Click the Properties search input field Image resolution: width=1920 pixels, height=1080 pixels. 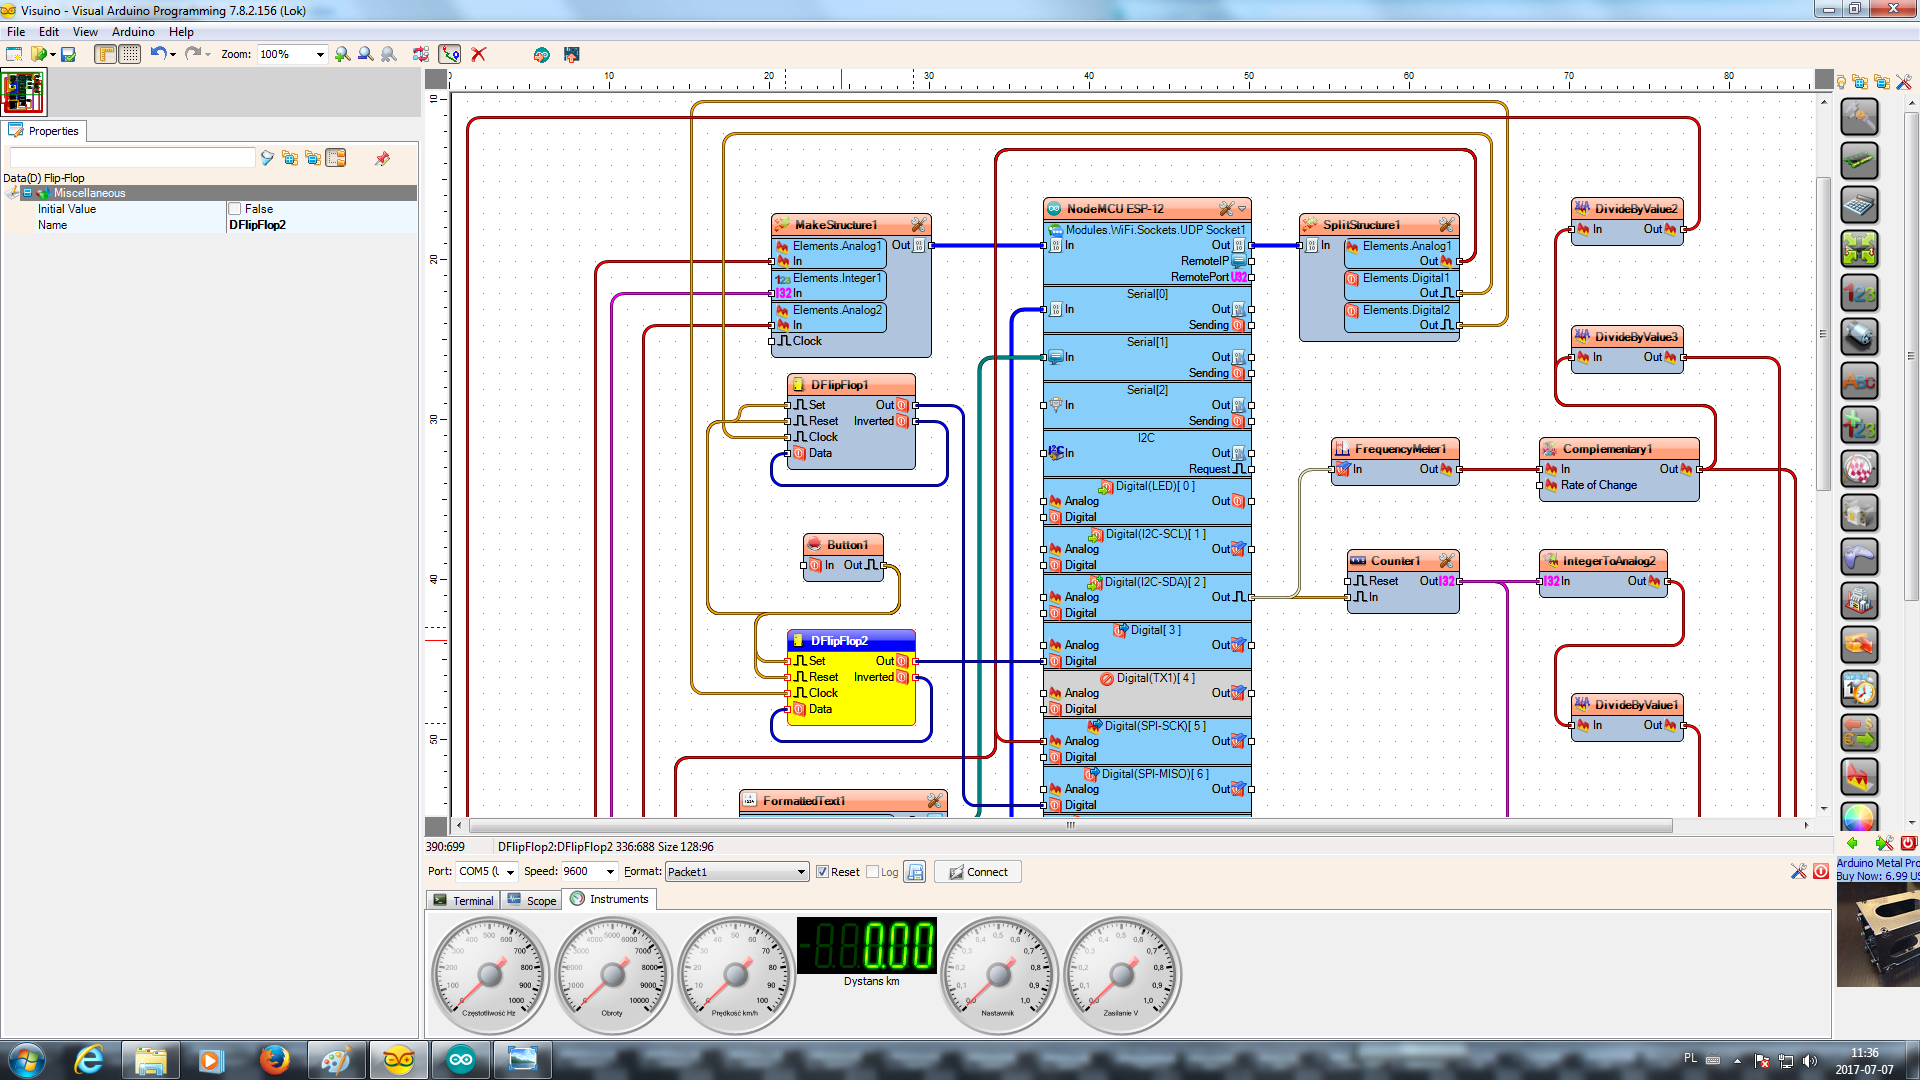tap(132, 158)
